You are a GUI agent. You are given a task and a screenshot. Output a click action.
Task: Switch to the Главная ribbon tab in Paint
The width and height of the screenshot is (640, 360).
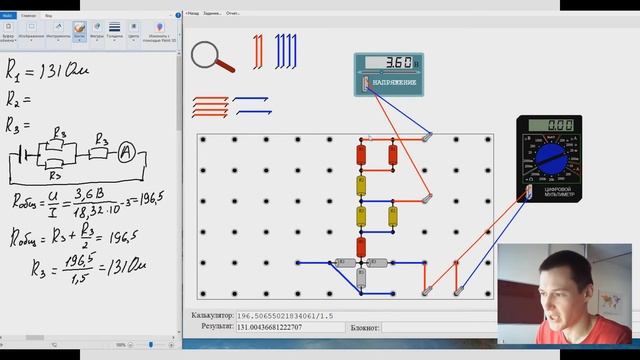29,16
